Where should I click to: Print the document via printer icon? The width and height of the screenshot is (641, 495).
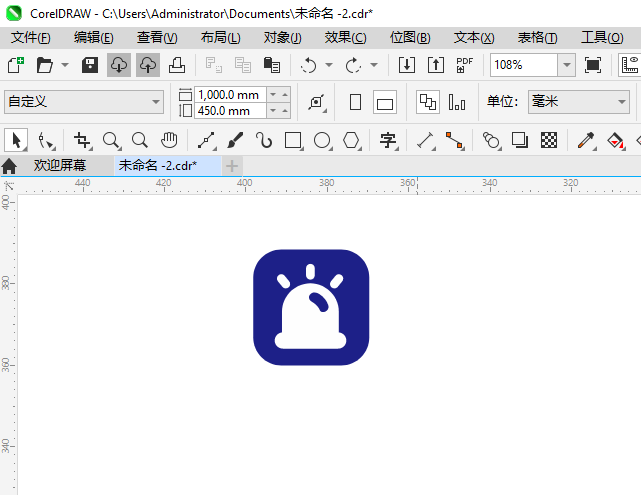coord(177,65)
